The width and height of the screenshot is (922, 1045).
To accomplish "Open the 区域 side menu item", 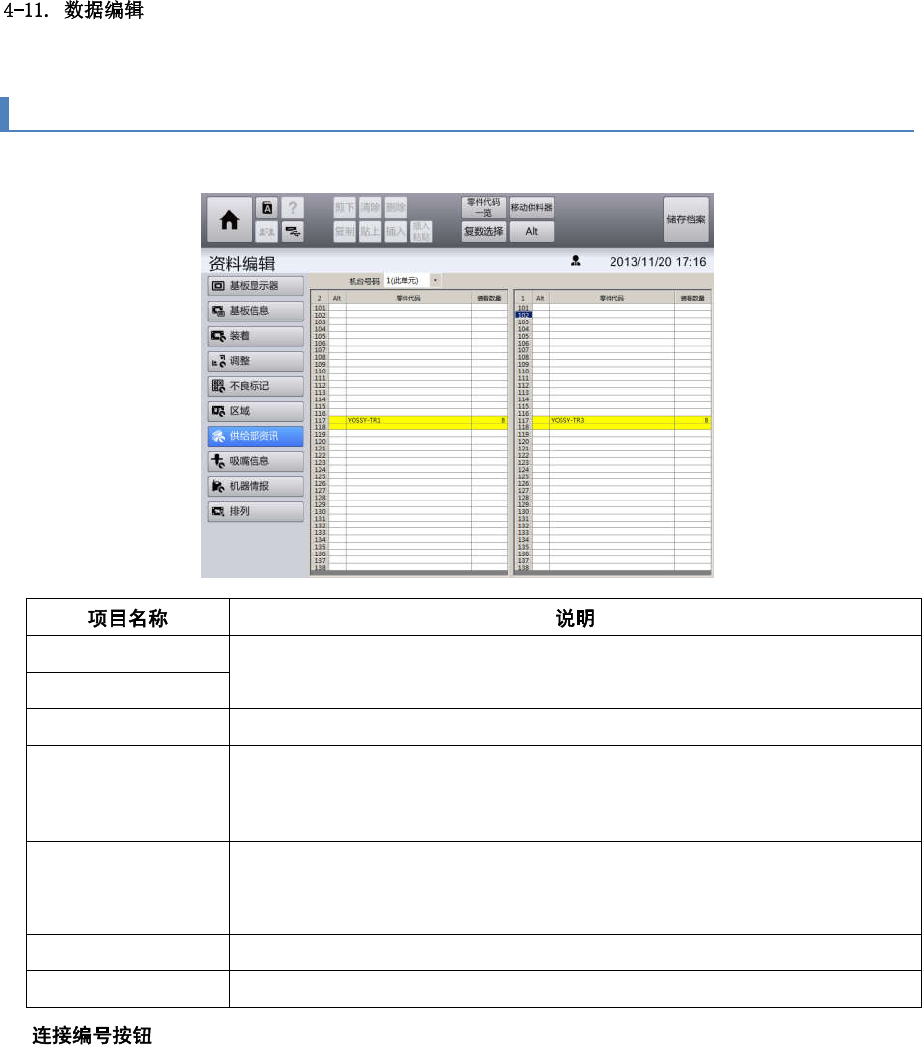I will point(255,411).
